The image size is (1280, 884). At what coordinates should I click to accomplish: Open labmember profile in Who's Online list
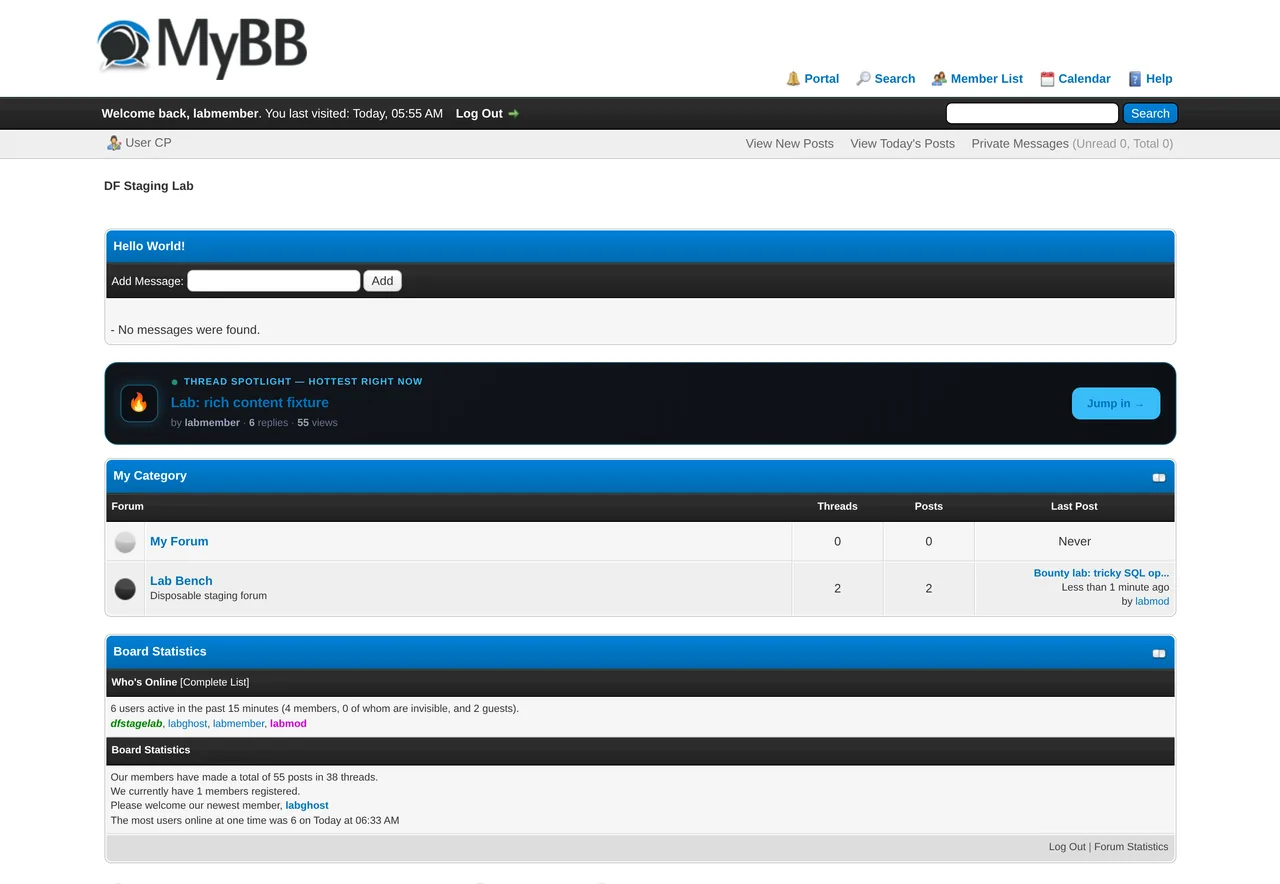click(238, 724)
